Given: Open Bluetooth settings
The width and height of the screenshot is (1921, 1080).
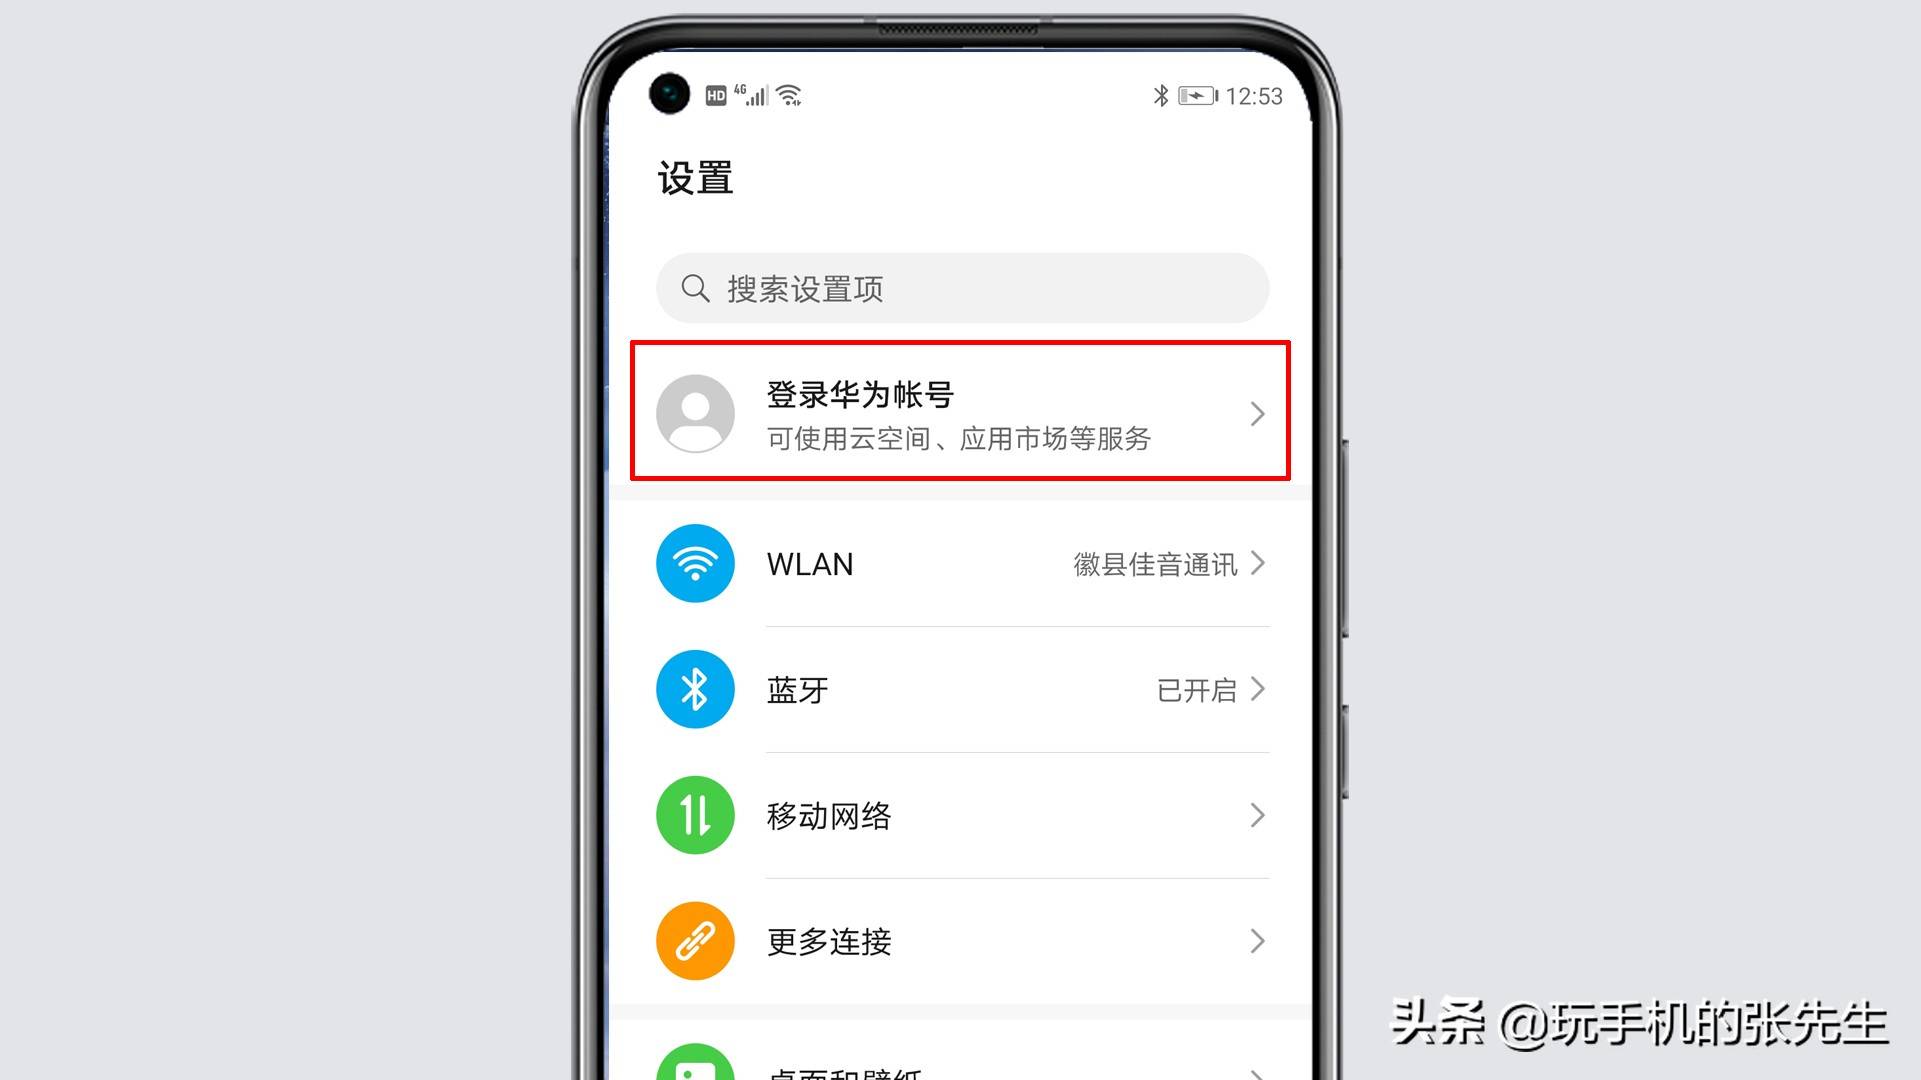Looking at the screenshot, I should pyautogui.click(x=959, y=688).
